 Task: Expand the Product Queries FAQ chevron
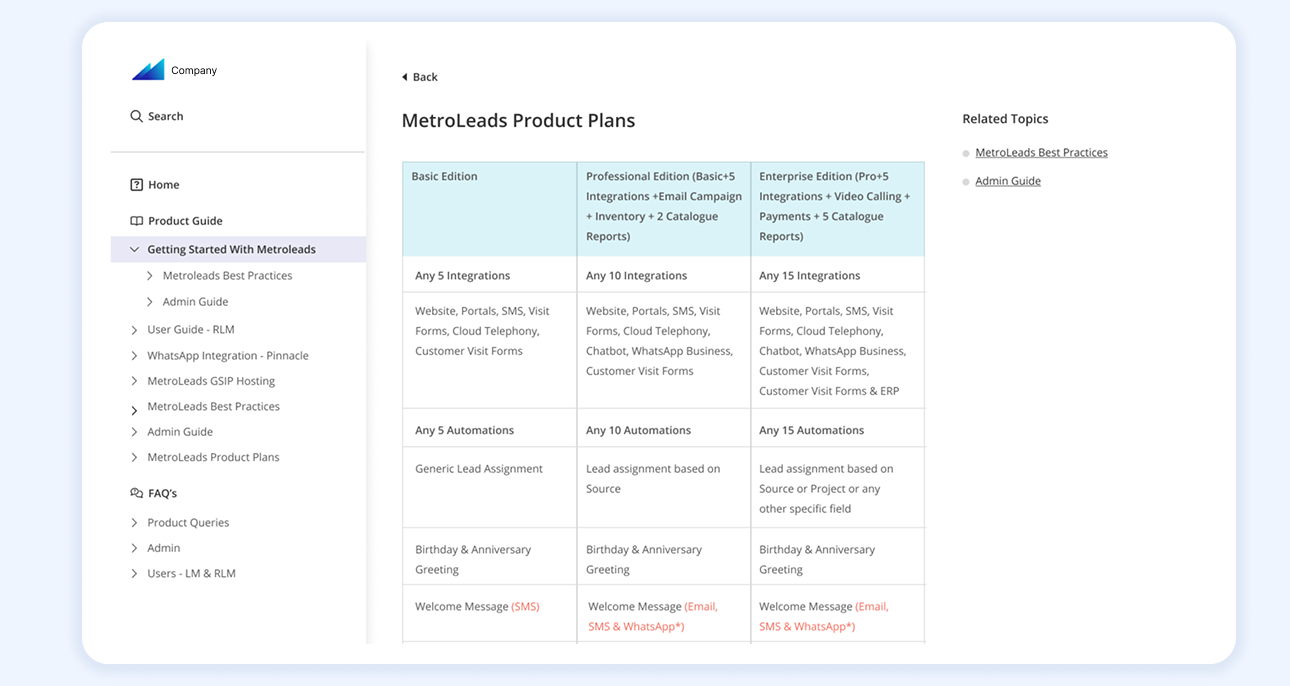point(135,523)
